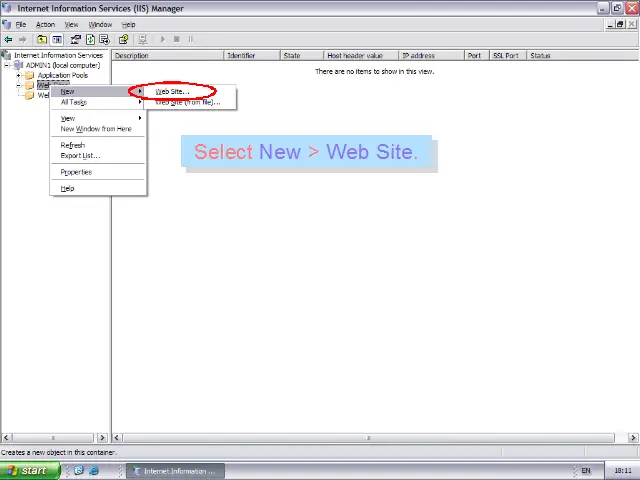The height and width of the screenshot is (480, 640).
Task: Toggle the Show/Hide Console Tree icon
Action: 57,40
